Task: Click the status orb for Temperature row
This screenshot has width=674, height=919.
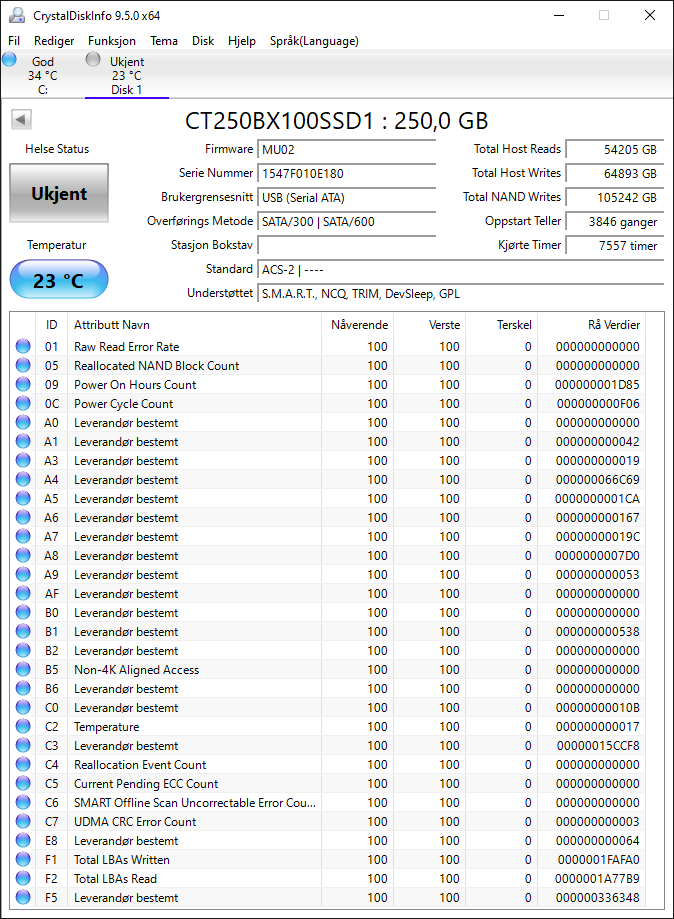Action: pos(23,726)
